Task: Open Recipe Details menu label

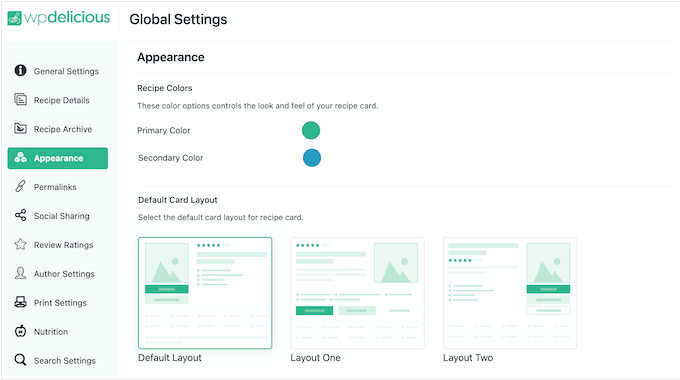Action: pos(62,100)
